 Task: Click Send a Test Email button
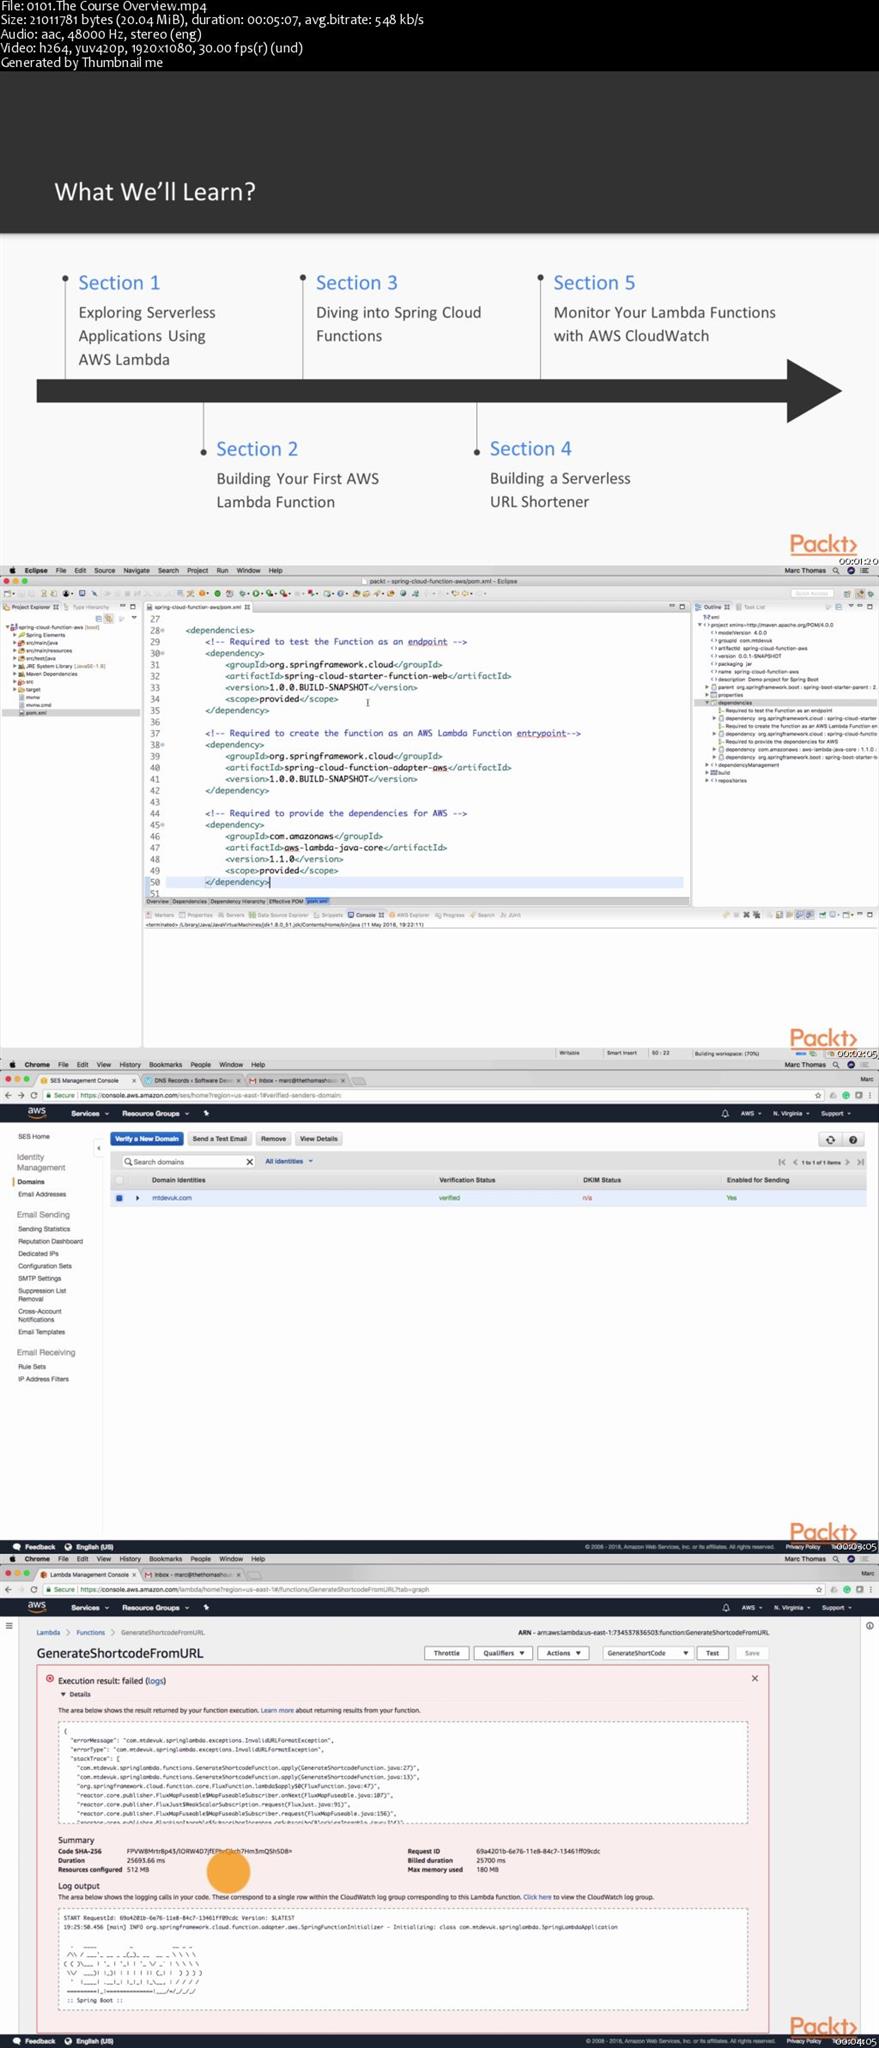pos(219,1138)
